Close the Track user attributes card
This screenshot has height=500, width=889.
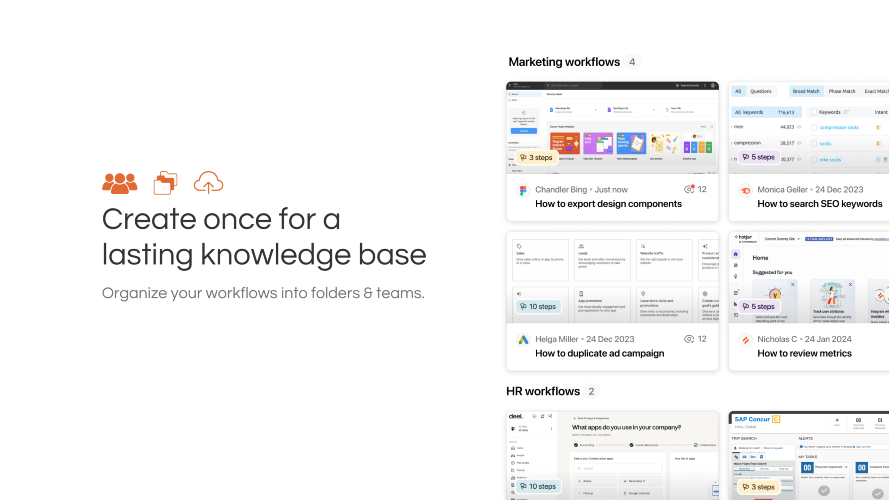pyautogui.click(x=850, y=285)
